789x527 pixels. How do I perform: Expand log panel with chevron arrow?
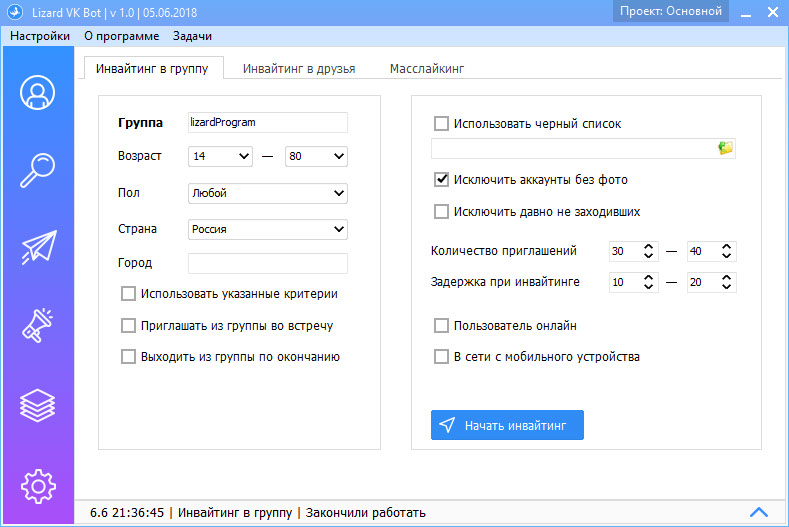[x=758, y=512]
